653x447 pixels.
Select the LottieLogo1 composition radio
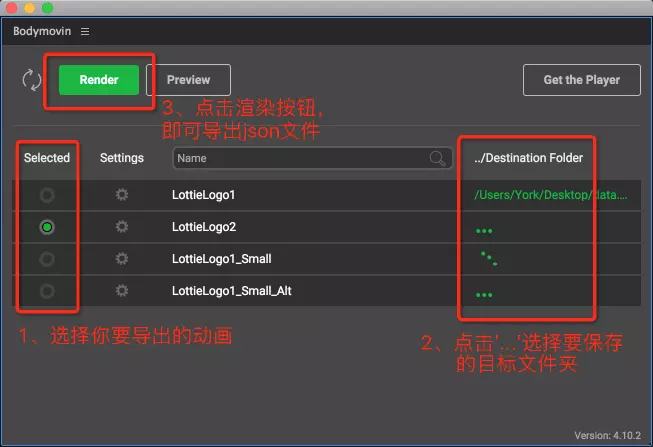pos(47,195)
